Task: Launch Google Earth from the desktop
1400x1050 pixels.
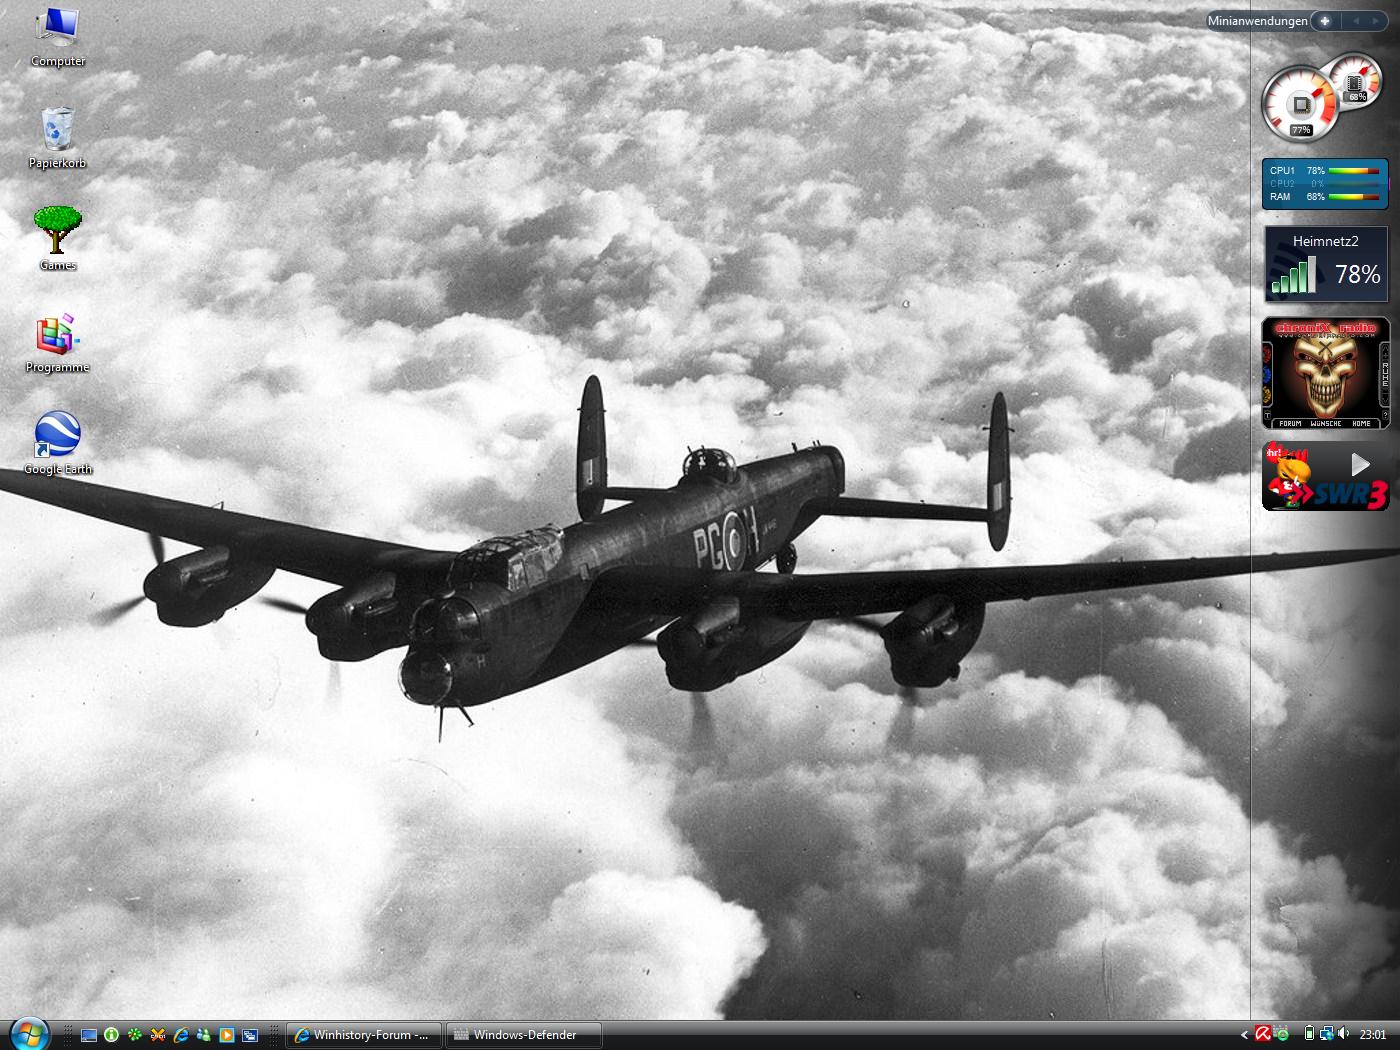Action: point(57,436)
